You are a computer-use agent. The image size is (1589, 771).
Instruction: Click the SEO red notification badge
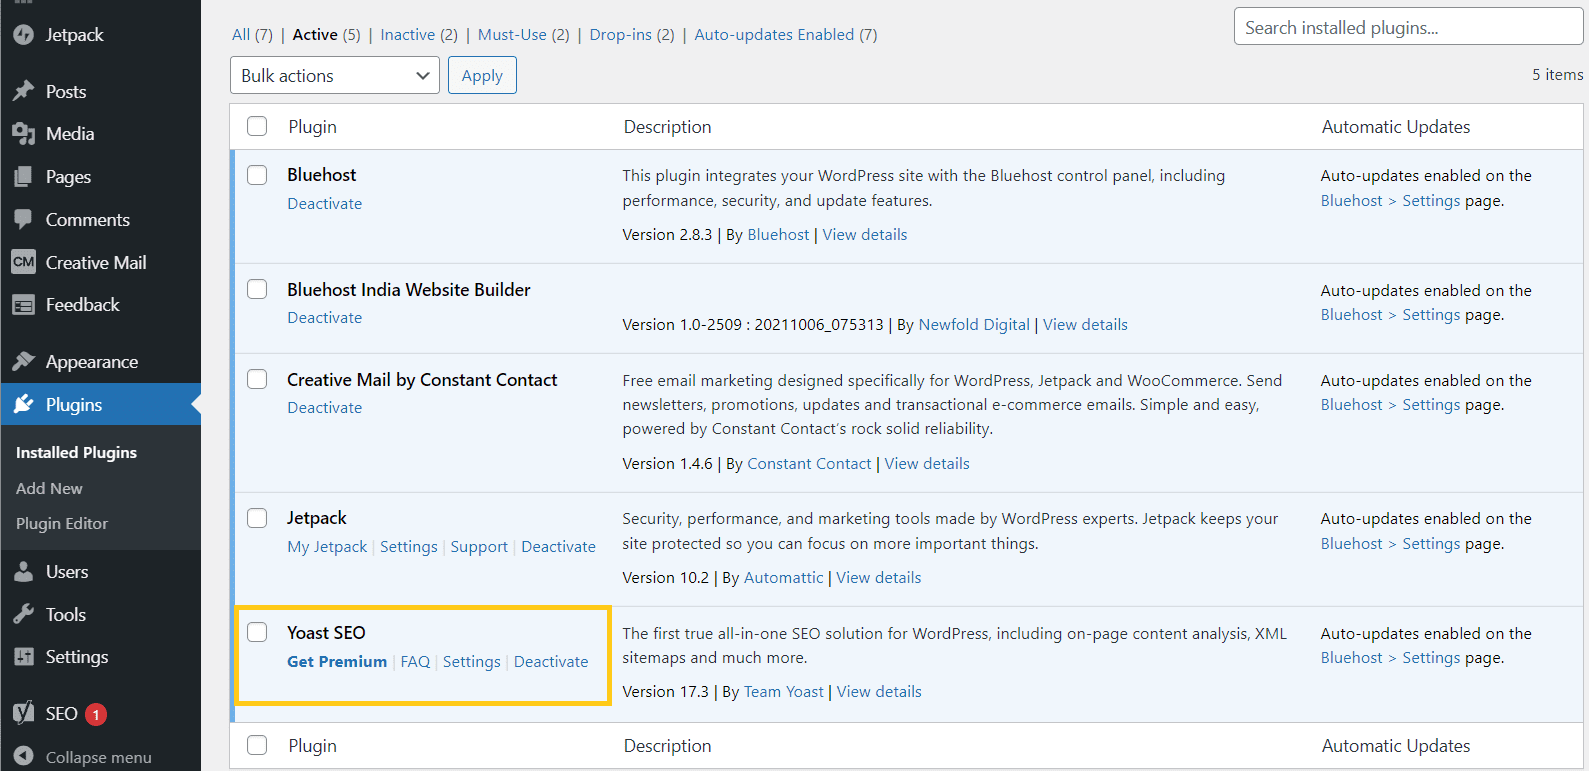click(96, 714)
